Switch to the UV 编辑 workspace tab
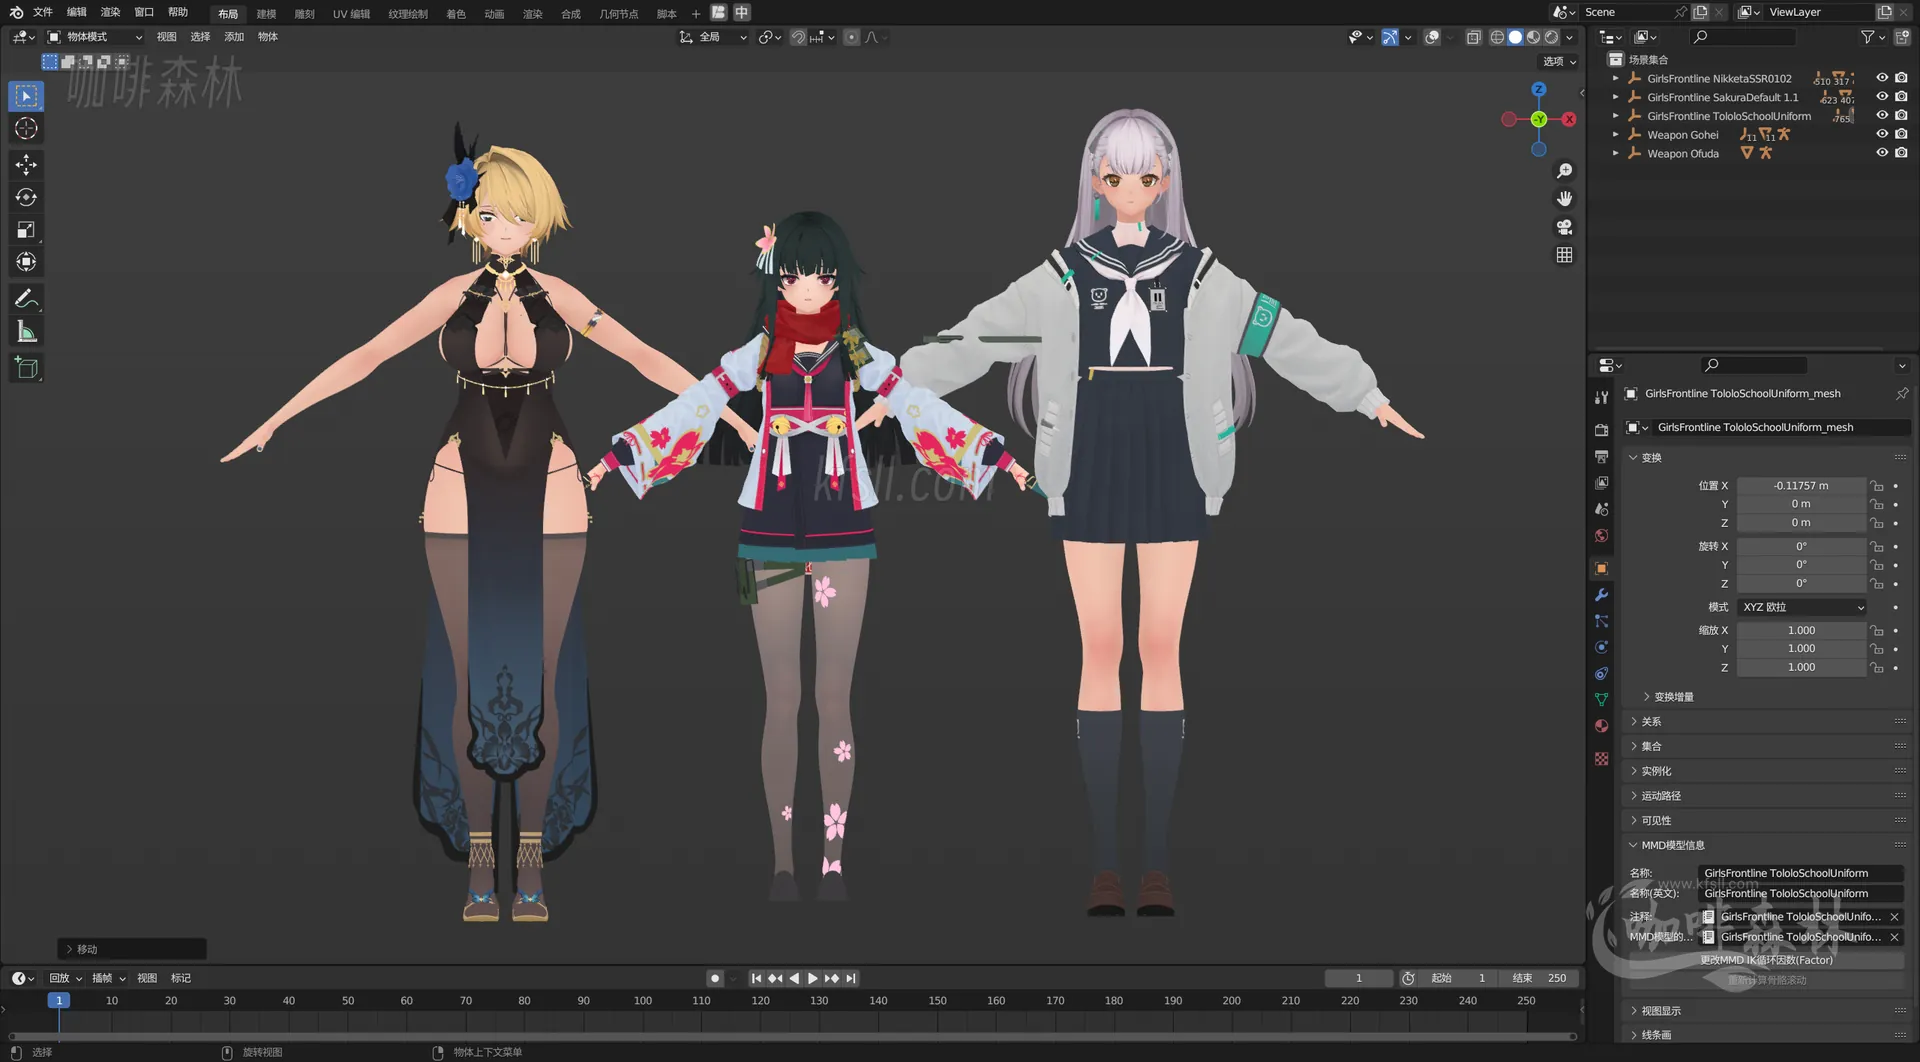This screenshot has width=1920, height=1062. click(x=351, y=13)
